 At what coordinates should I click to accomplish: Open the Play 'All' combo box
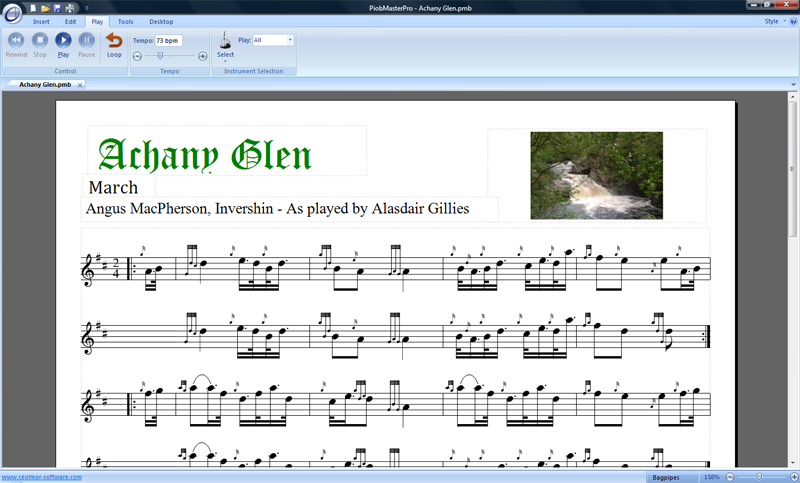pyautogui.click(x=272, y=40)
